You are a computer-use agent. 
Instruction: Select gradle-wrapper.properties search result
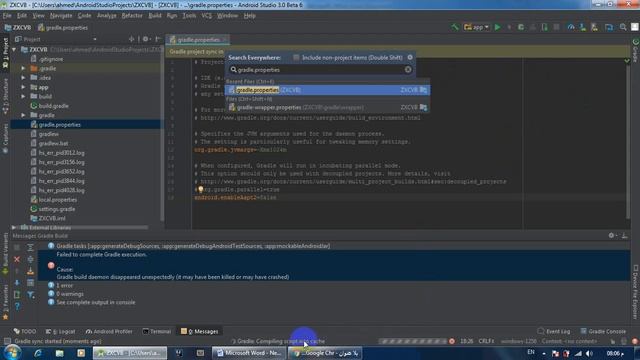[327, 107]
